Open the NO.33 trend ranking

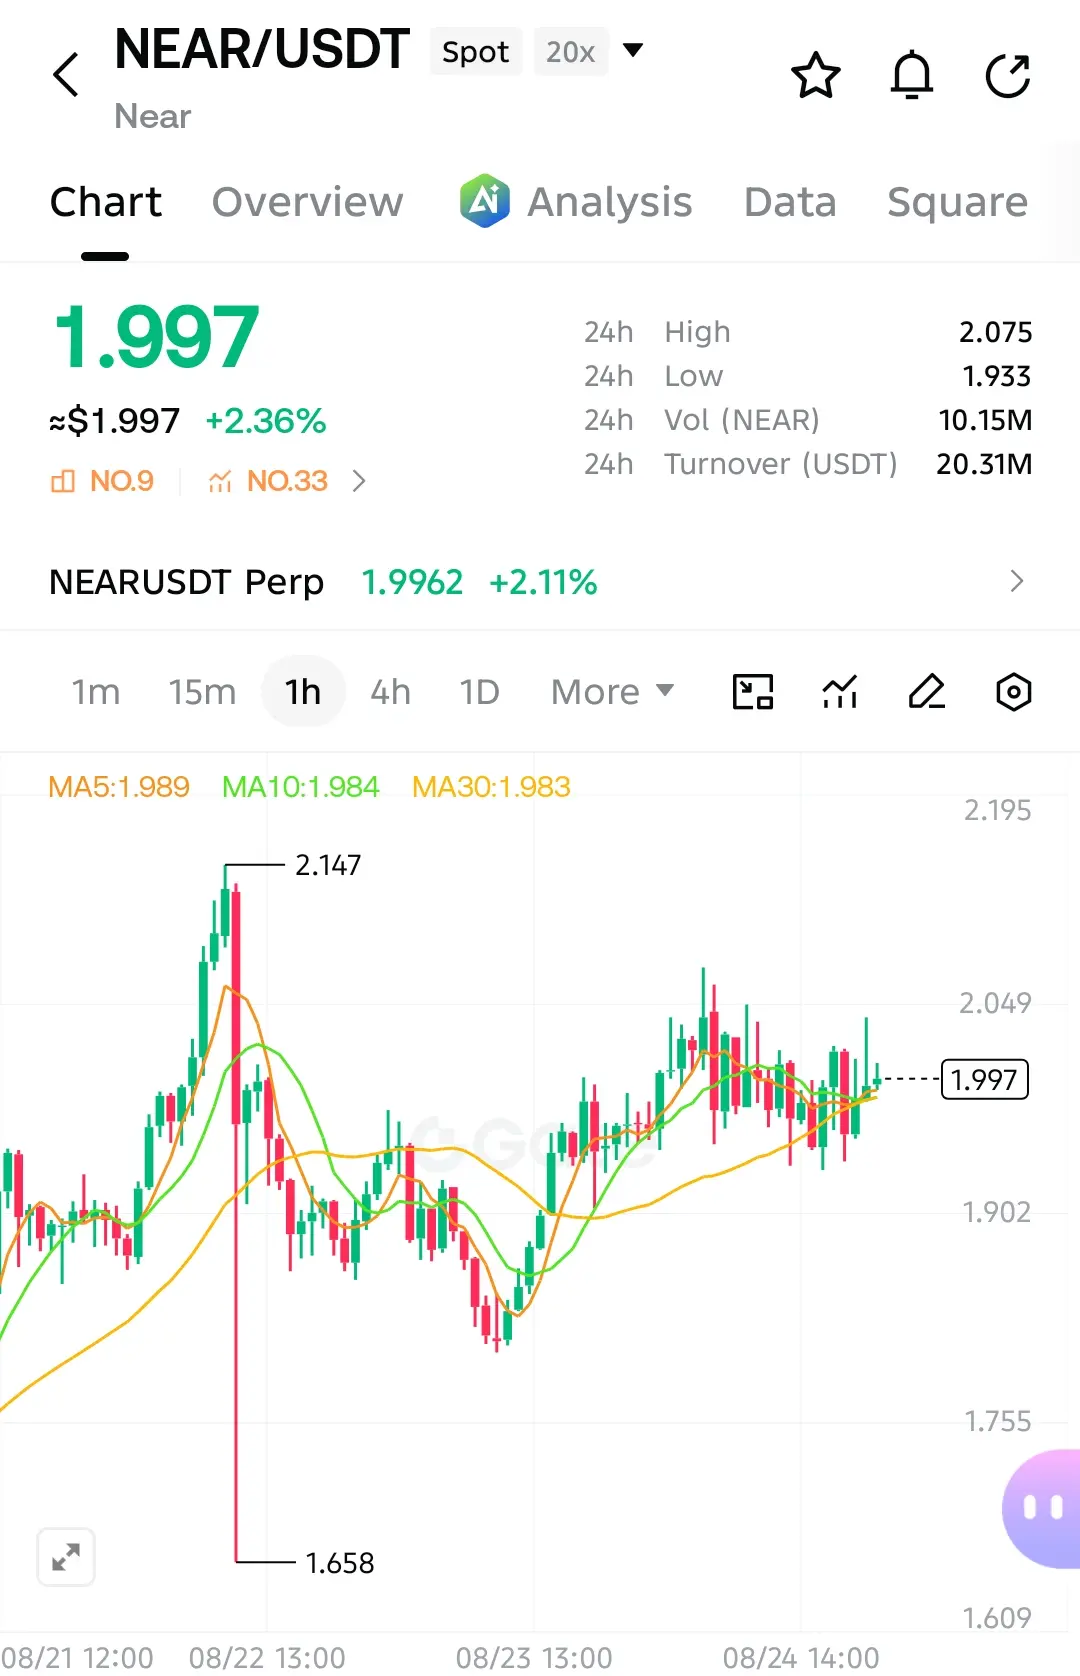(268, 481)
